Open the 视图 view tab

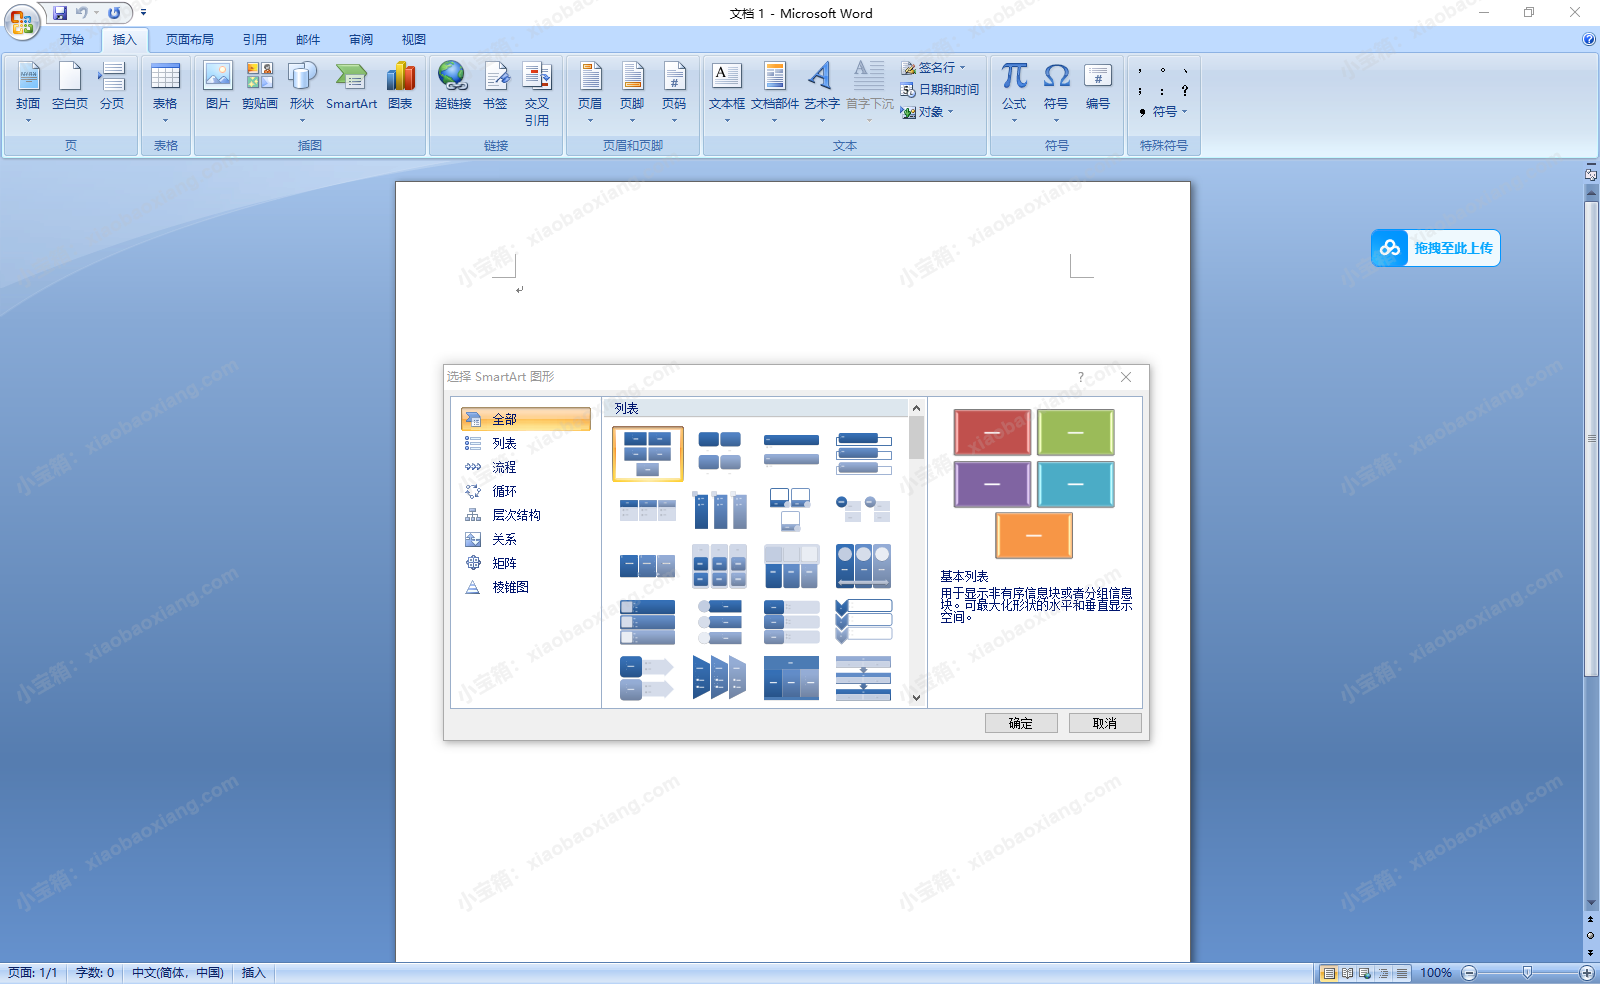coord(413,40)
